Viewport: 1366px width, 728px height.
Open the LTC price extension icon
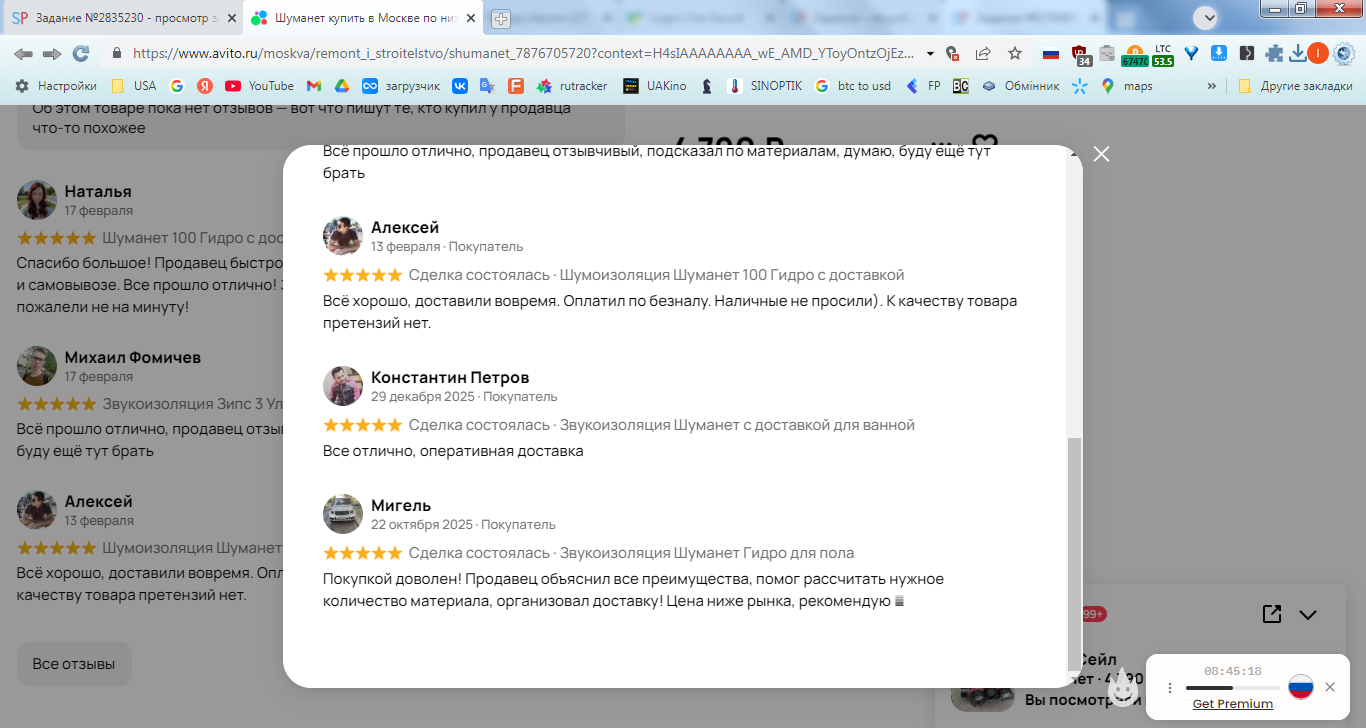(x=1162, y=54)
